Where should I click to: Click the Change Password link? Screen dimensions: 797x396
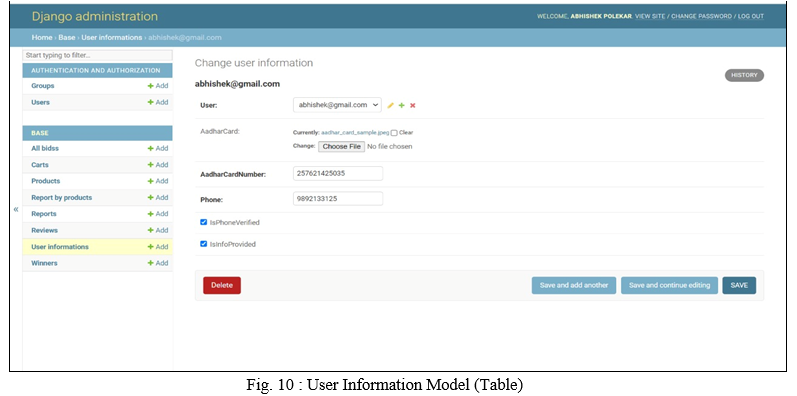(x=702, y=16)
